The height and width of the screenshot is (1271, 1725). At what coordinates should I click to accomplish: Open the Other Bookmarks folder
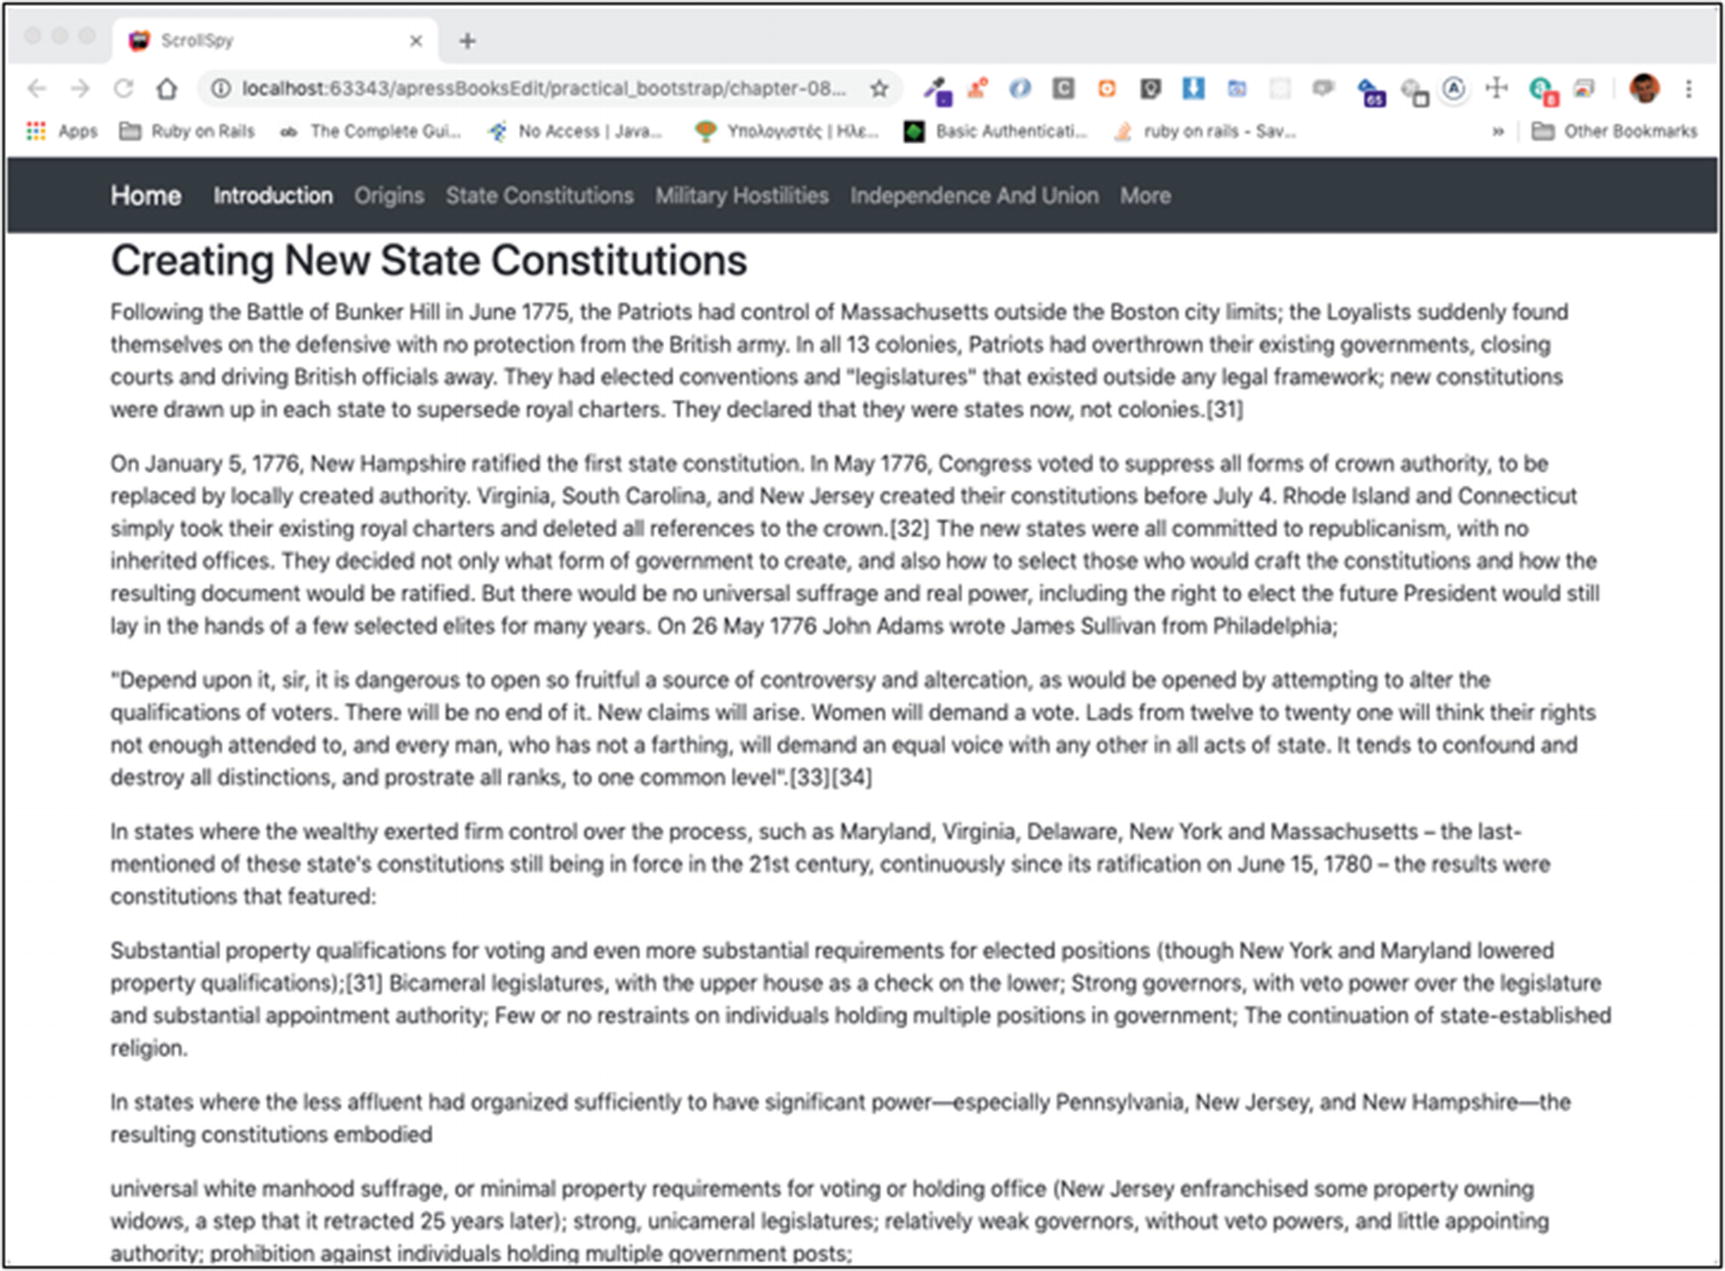tap(1615, 131)
